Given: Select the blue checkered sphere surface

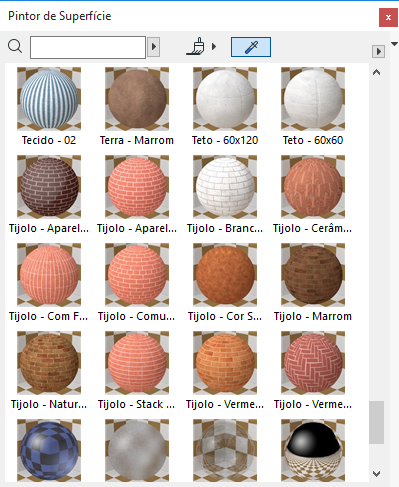Looking at the screenshot, I should click(49, 450).
